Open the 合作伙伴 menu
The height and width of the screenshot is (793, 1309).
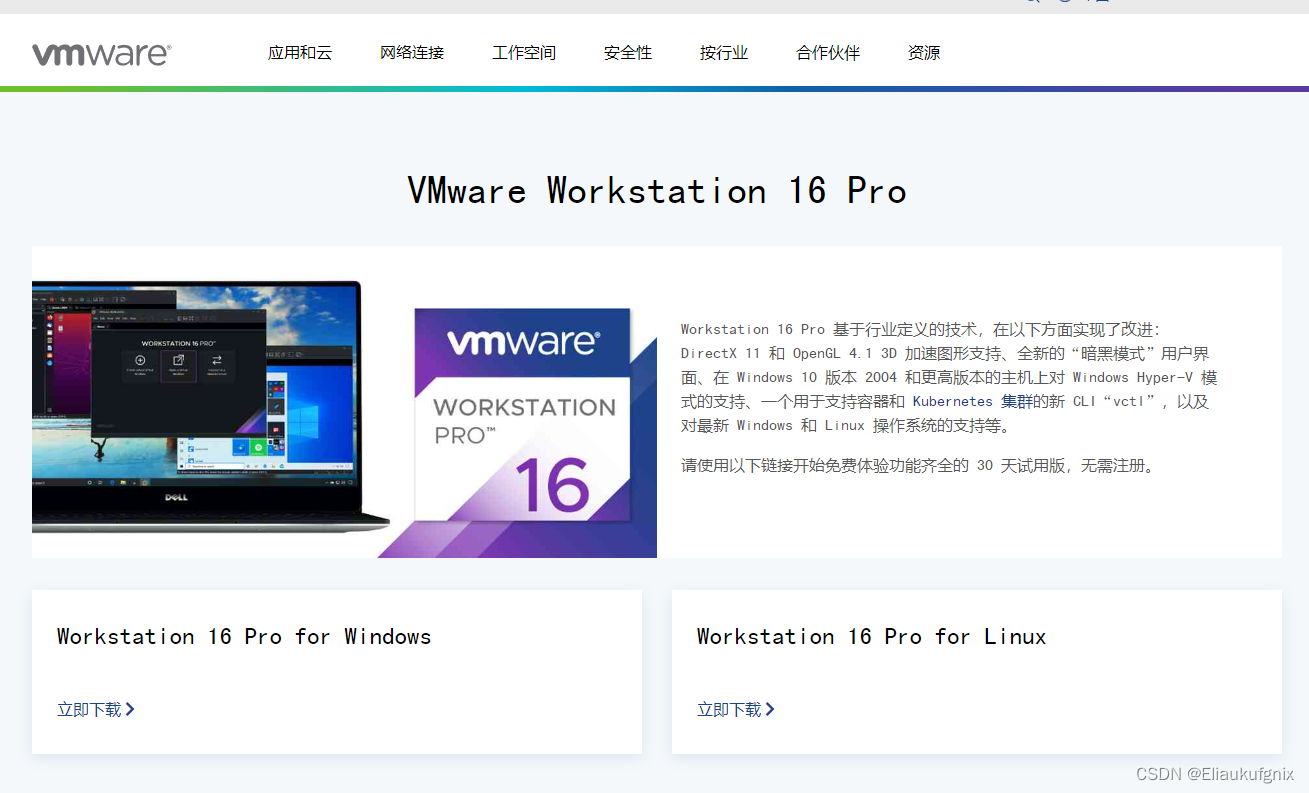point(828,53)
